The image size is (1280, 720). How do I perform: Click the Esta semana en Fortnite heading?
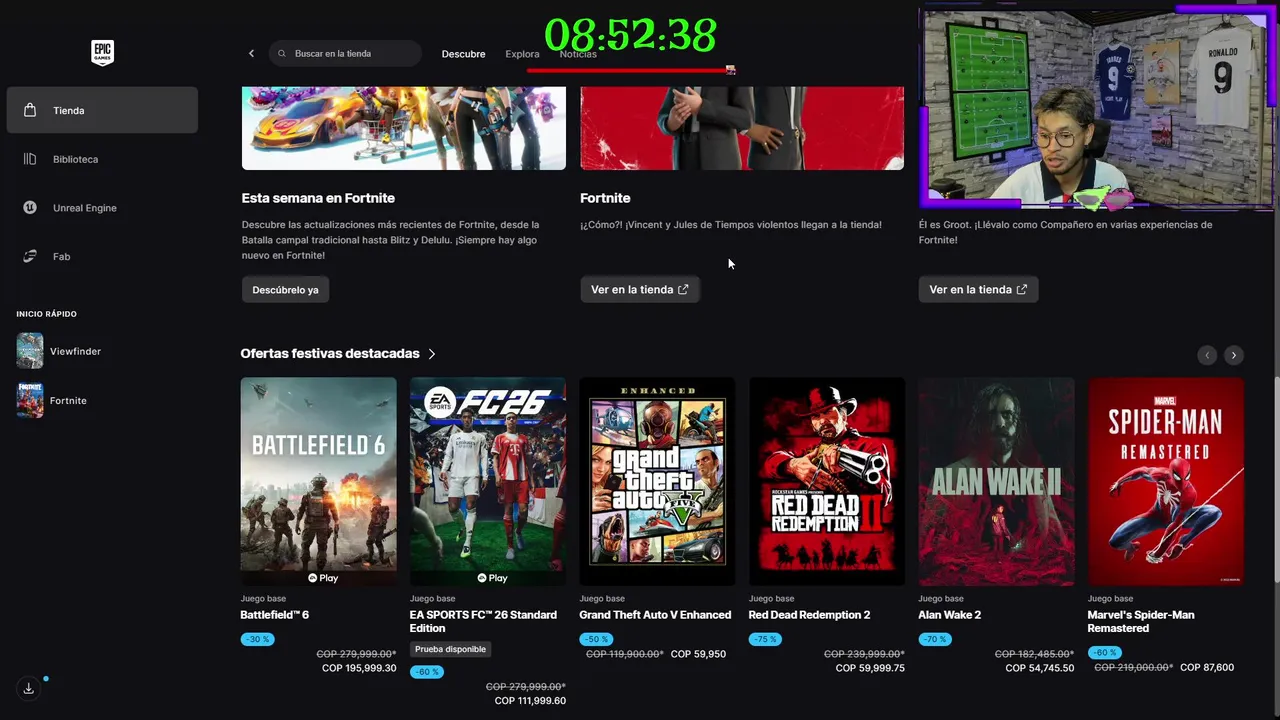click(x=318, y=198)
